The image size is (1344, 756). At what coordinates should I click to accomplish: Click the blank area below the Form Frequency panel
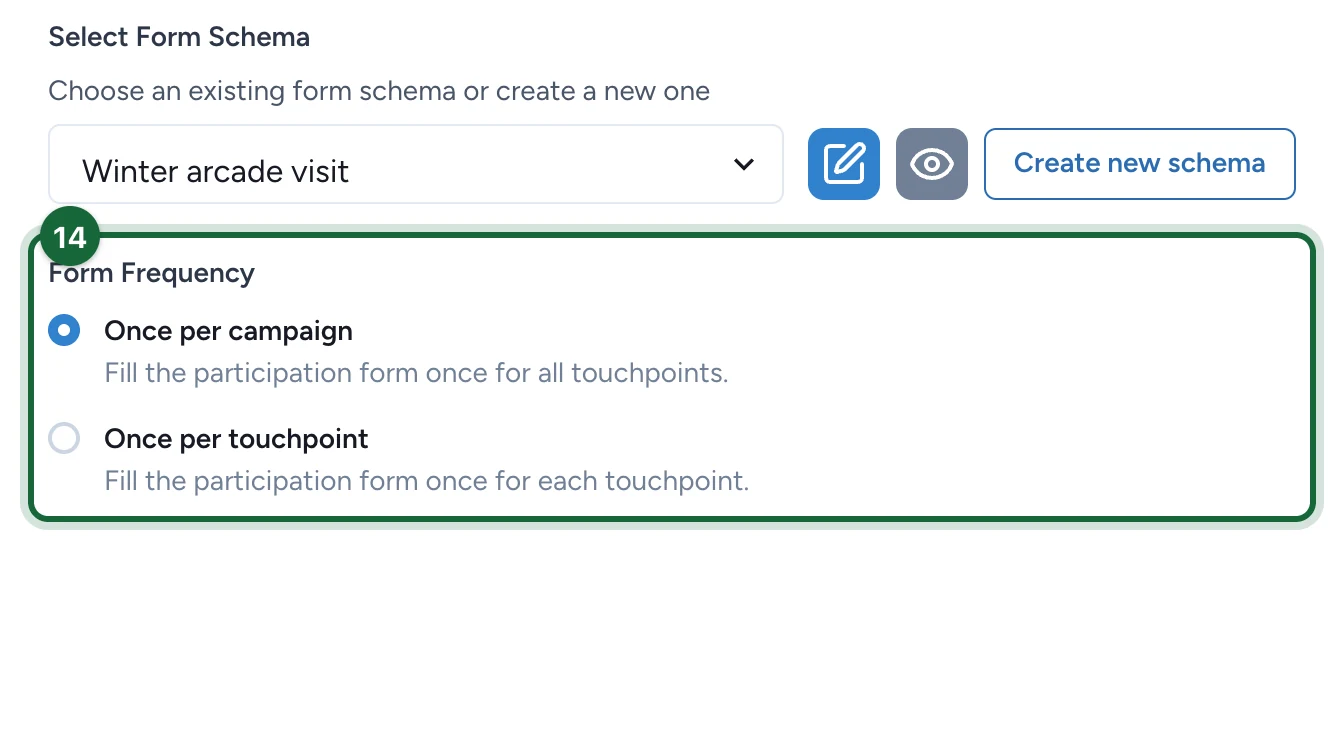pos(672,640)
